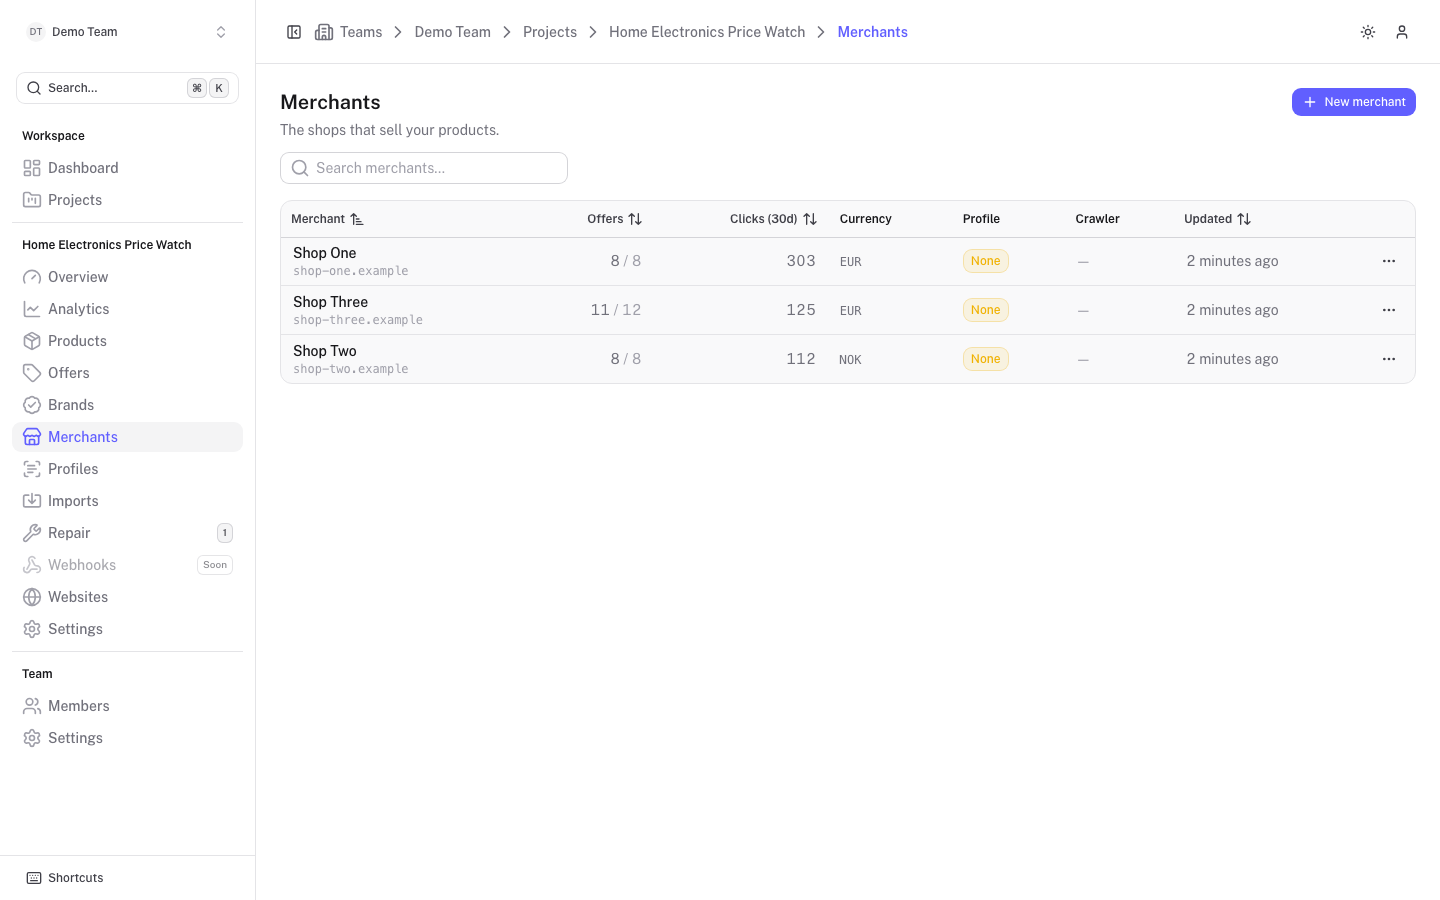Click the Offers tag icon

tap(32, 373)
